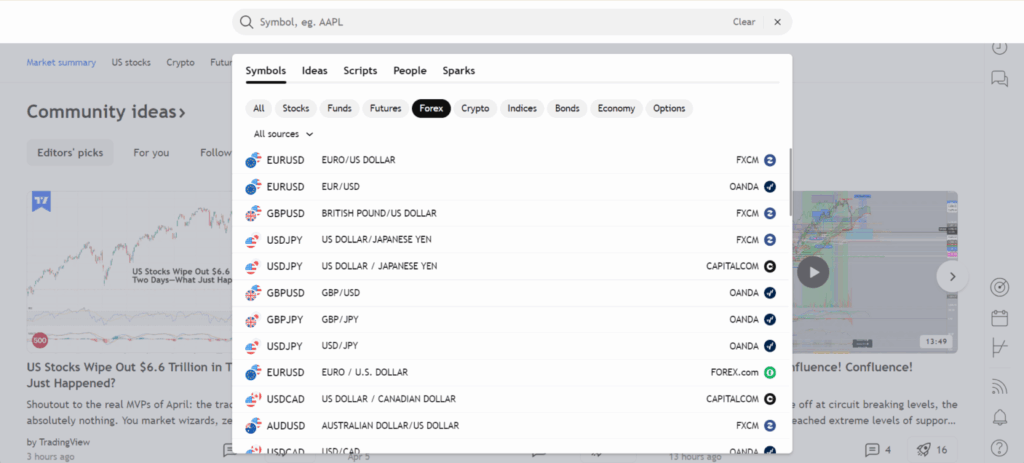1024x463 pixels.
Task: Click the target icon in right sidebar
Action: point(998,287)
